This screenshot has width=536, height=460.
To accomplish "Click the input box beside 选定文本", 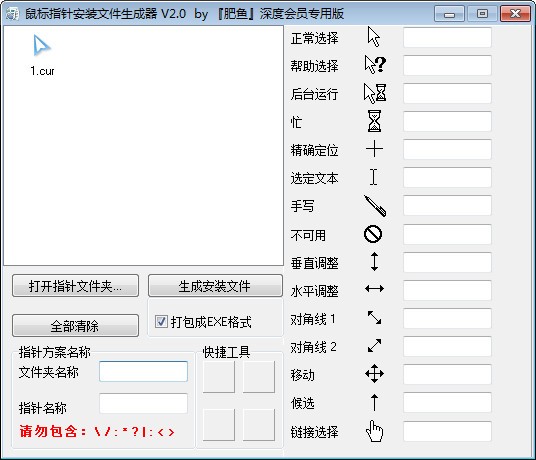I will tap(447, 177).
